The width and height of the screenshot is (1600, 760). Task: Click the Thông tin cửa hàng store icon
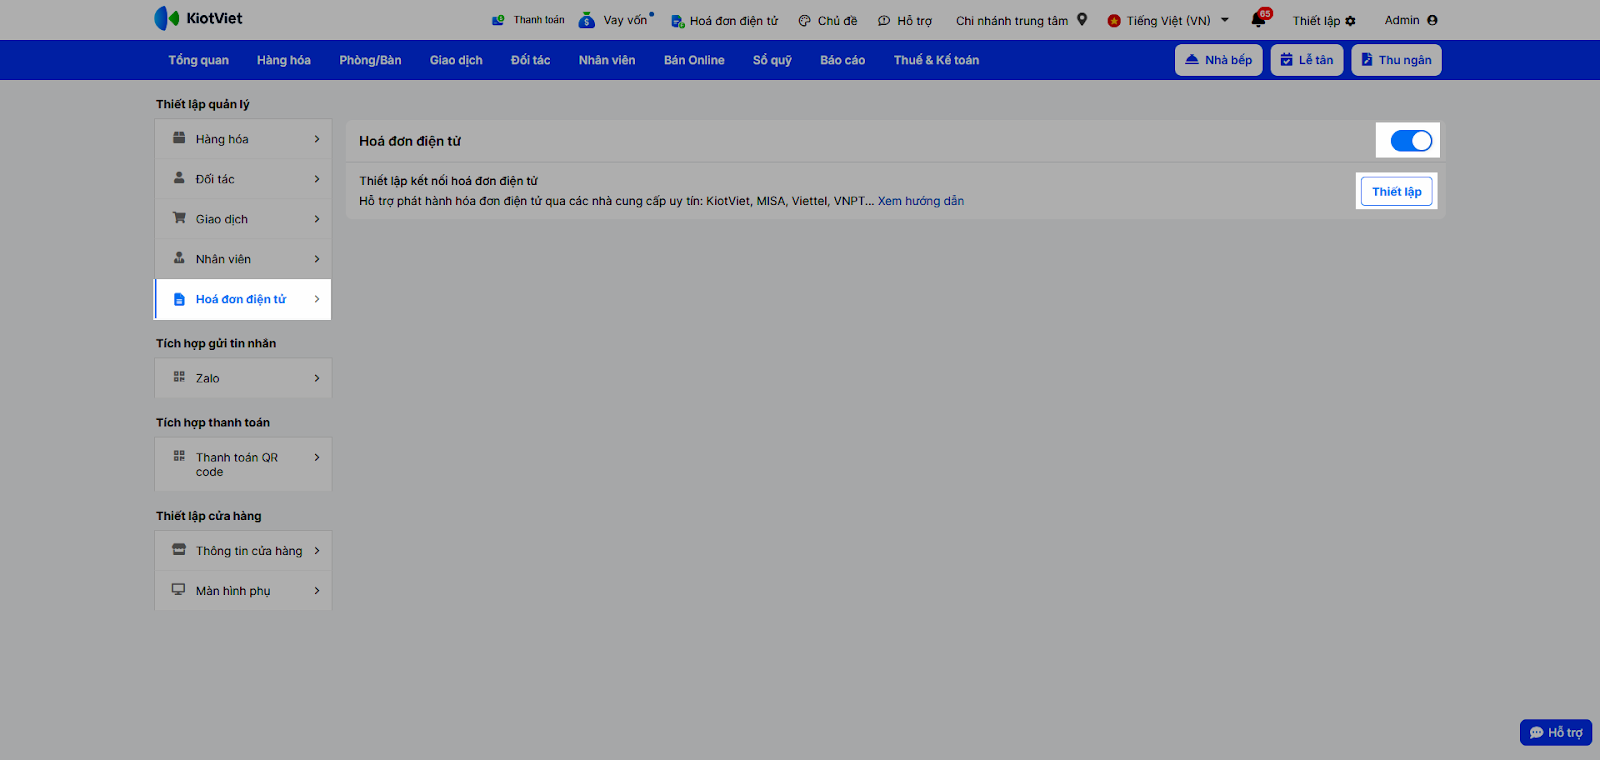(179, 550)
